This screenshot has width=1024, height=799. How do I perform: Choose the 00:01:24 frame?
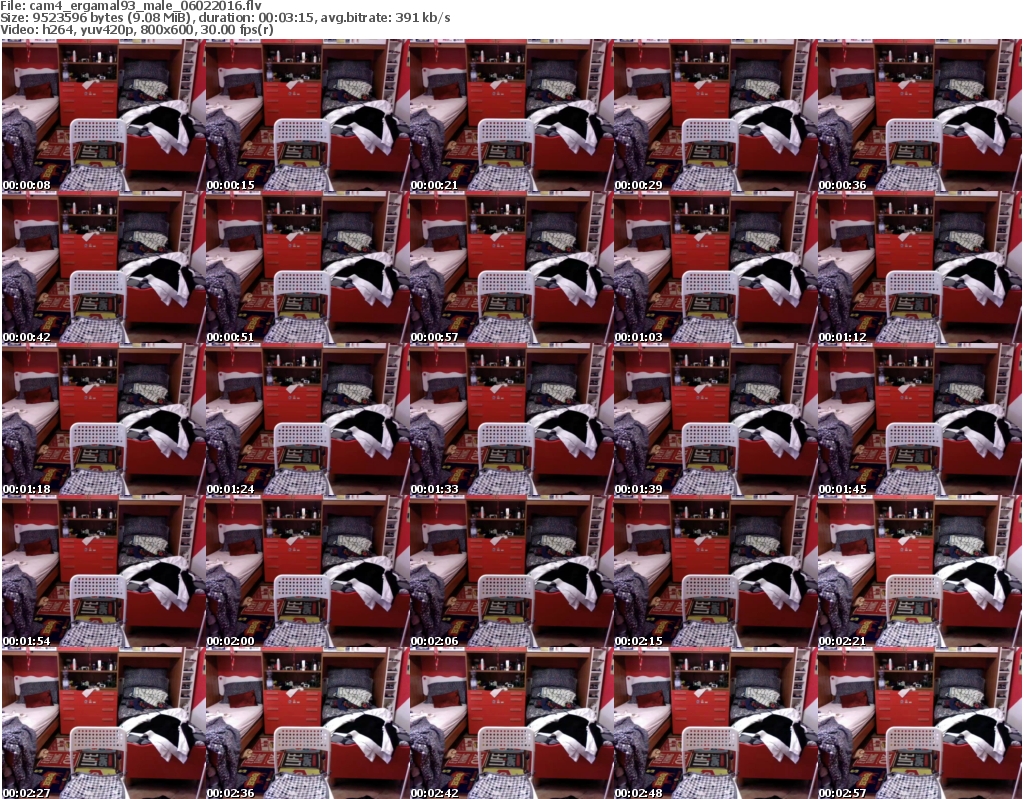click(308, 419)
